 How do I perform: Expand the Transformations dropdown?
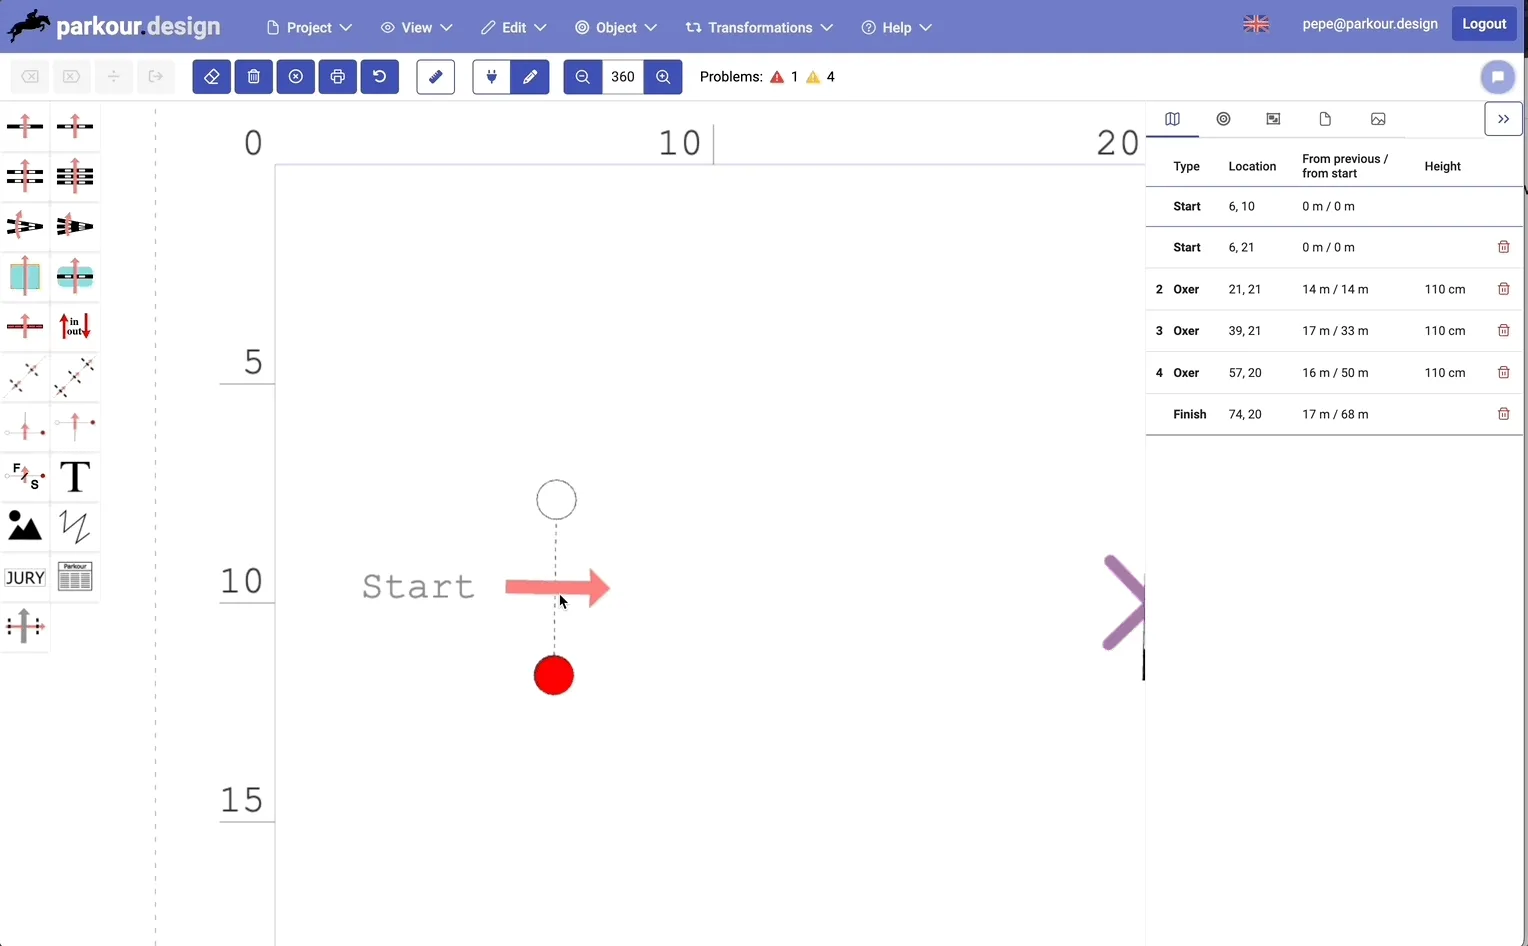pyautogui.click(x=759, y=27)
